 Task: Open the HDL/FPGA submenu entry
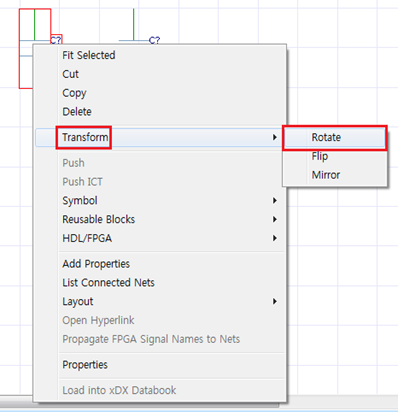[159, 238]
